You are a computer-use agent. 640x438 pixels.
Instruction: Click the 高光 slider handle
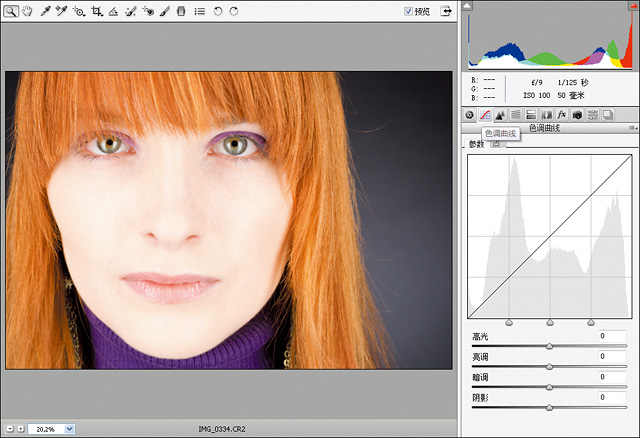click(550, 346)
